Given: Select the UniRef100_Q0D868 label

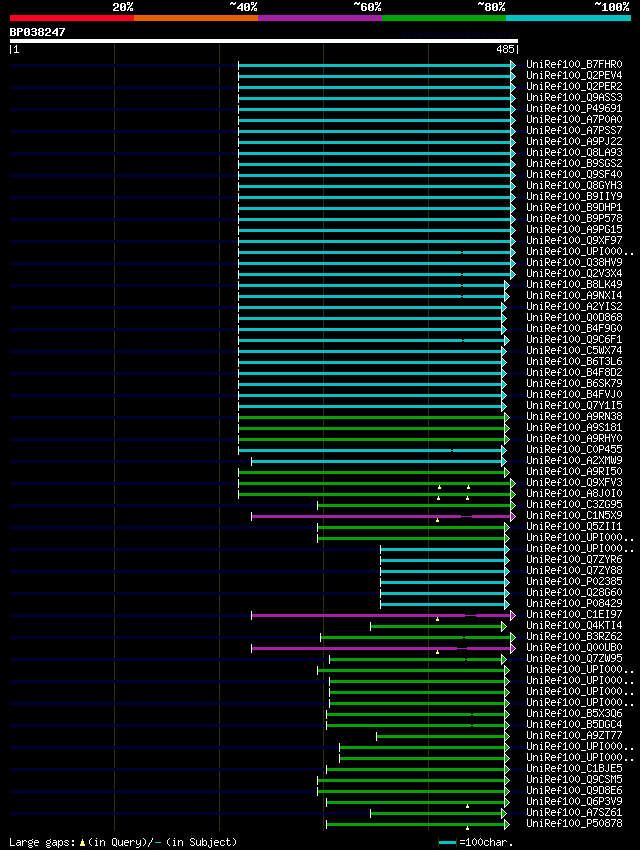Looking at the screenshot, I should pos(574,317).
